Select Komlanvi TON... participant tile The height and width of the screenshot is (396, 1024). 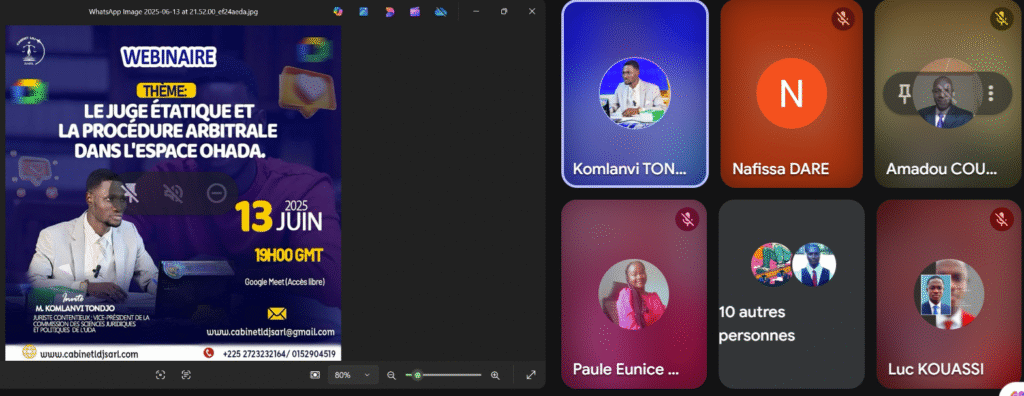tap(635, 94)
